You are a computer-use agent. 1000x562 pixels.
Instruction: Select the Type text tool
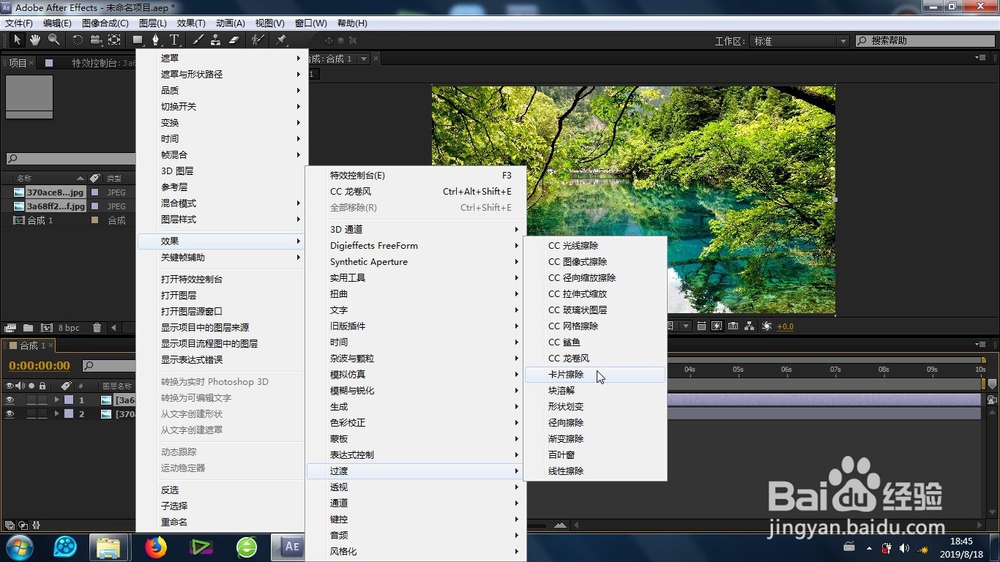pos(173,40)
